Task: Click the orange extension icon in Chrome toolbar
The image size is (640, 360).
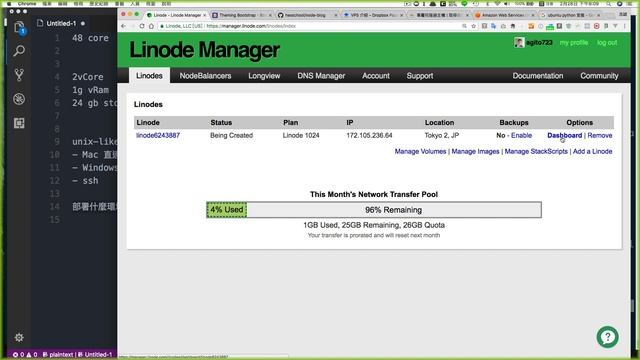Action: [531, 26]
